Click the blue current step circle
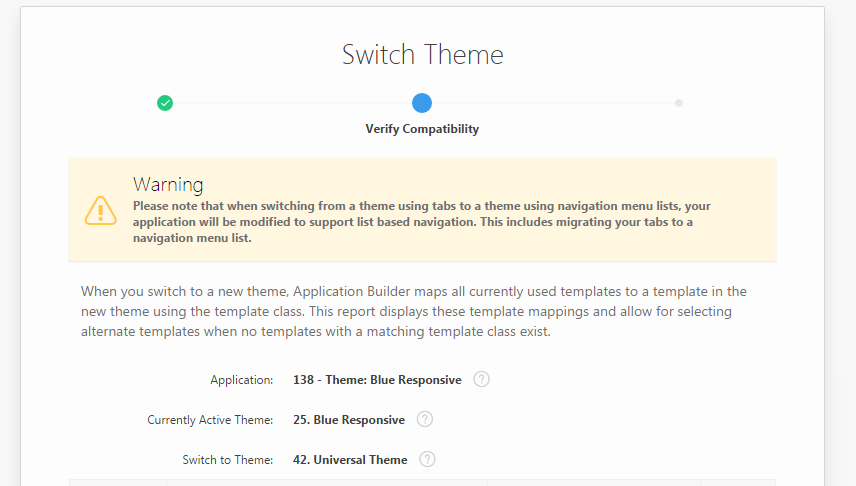This screenshot has width=856, height=486. click(x=422, y=103)
